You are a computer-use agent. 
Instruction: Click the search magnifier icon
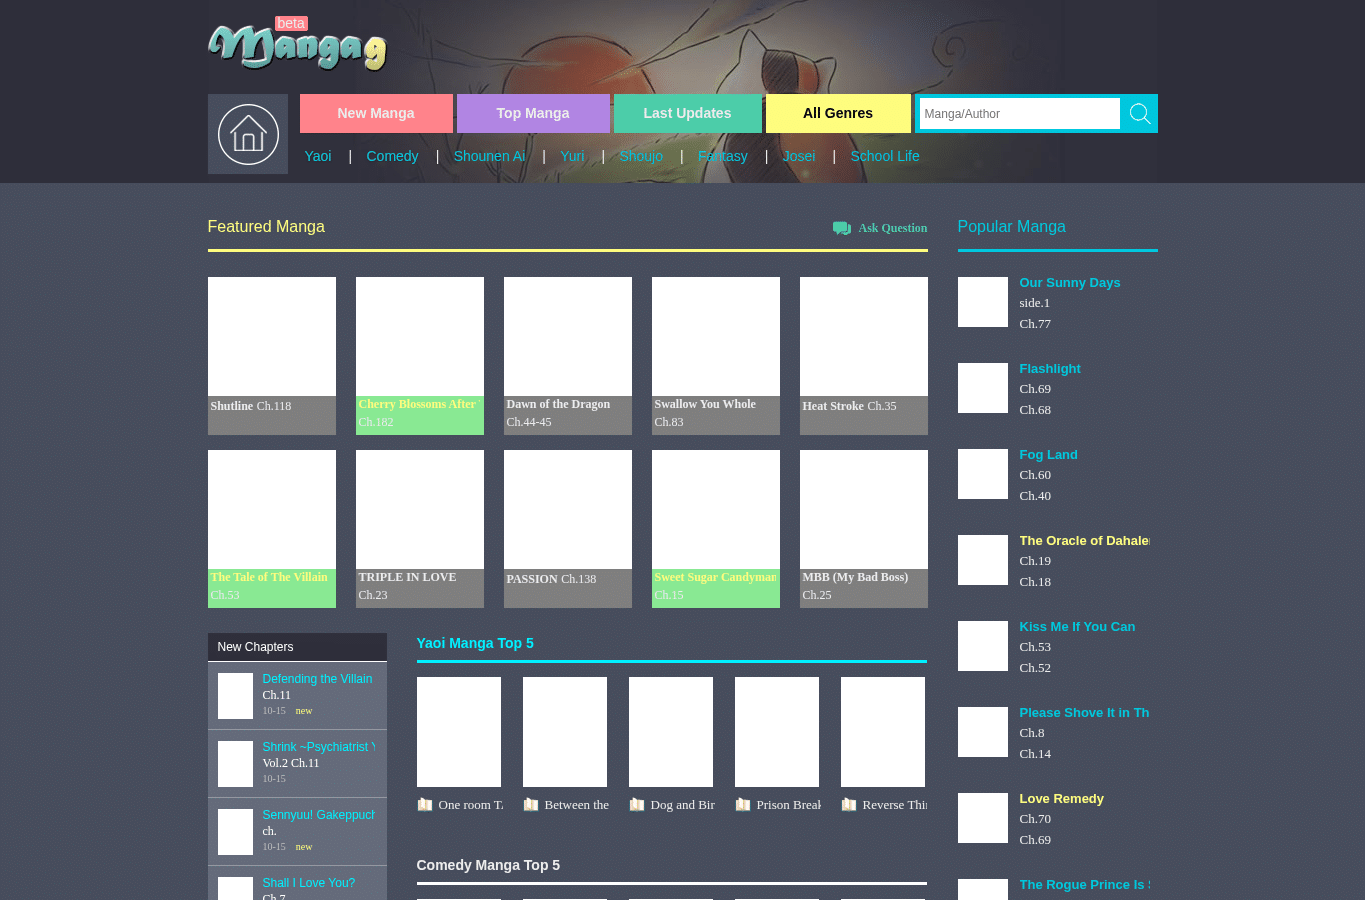[x=1139, y=114]
